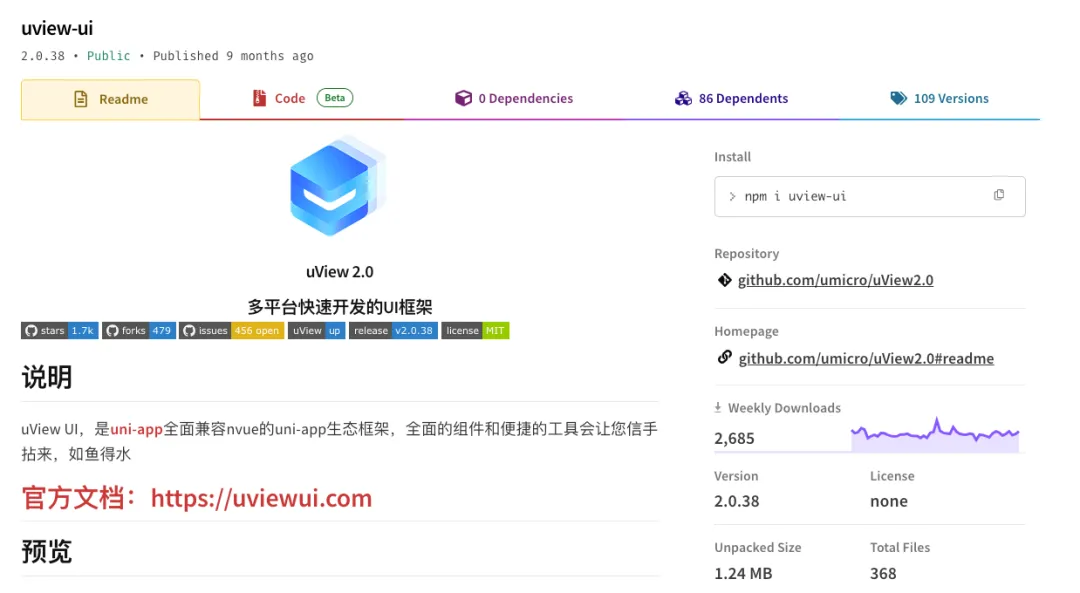The height and width of the screenshot is (593, 1080).
Task: Click the weekly downloads arrow icon
Action: [x=718, y=408]
